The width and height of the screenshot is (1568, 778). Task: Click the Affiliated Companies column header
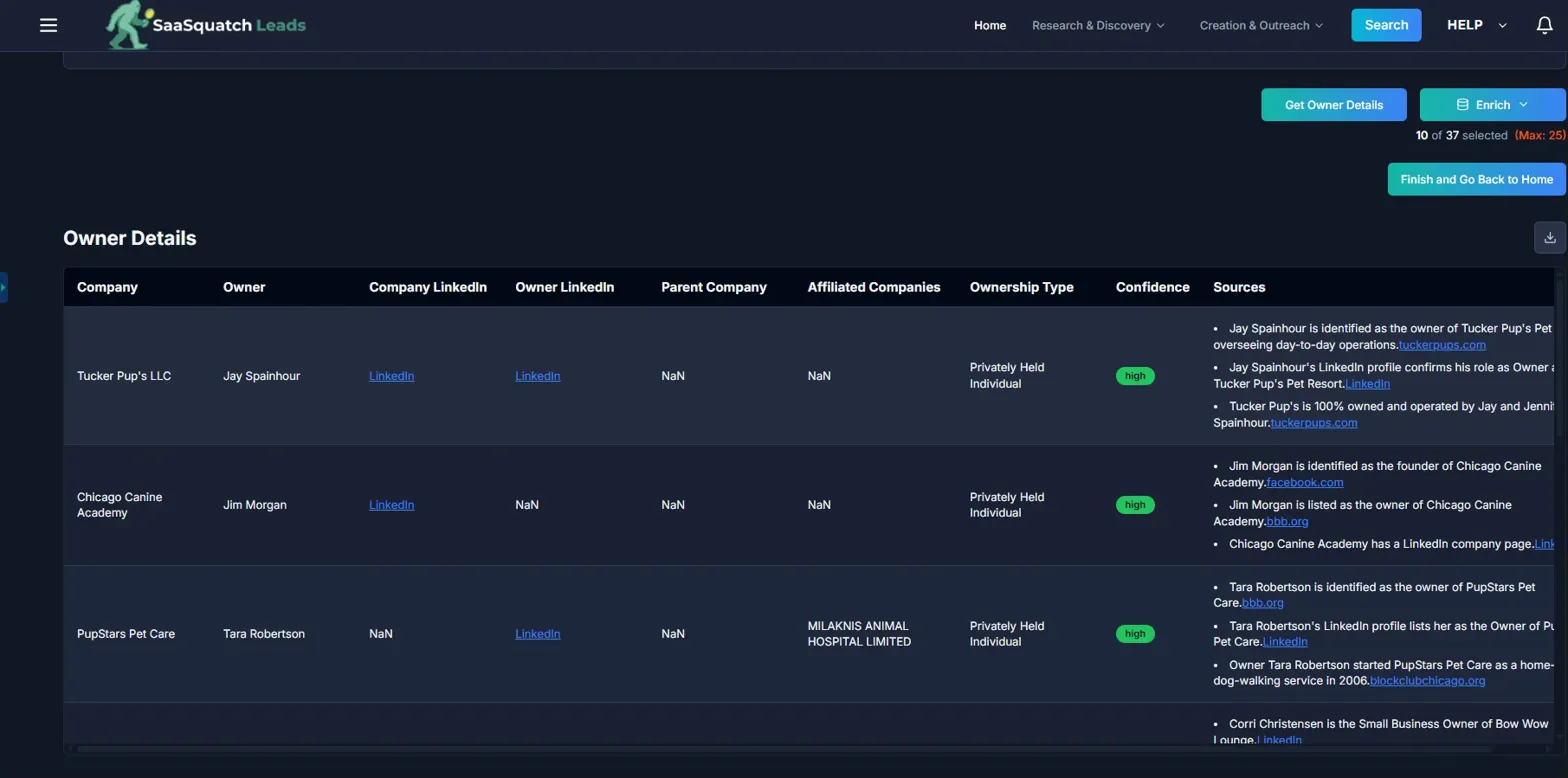[874, 287]
